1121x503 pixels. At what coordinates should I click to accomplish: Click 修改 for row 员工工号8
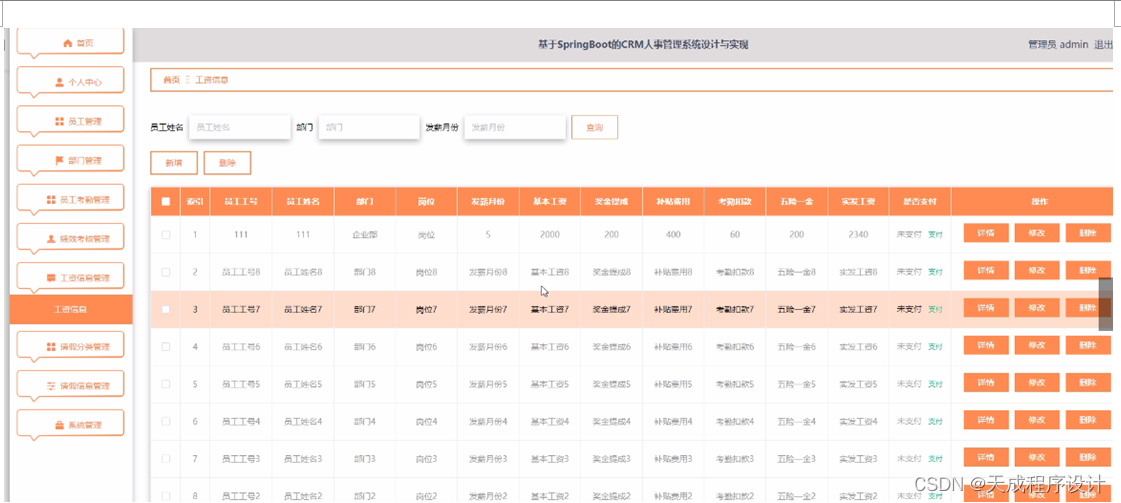[x=1037, y=270]
